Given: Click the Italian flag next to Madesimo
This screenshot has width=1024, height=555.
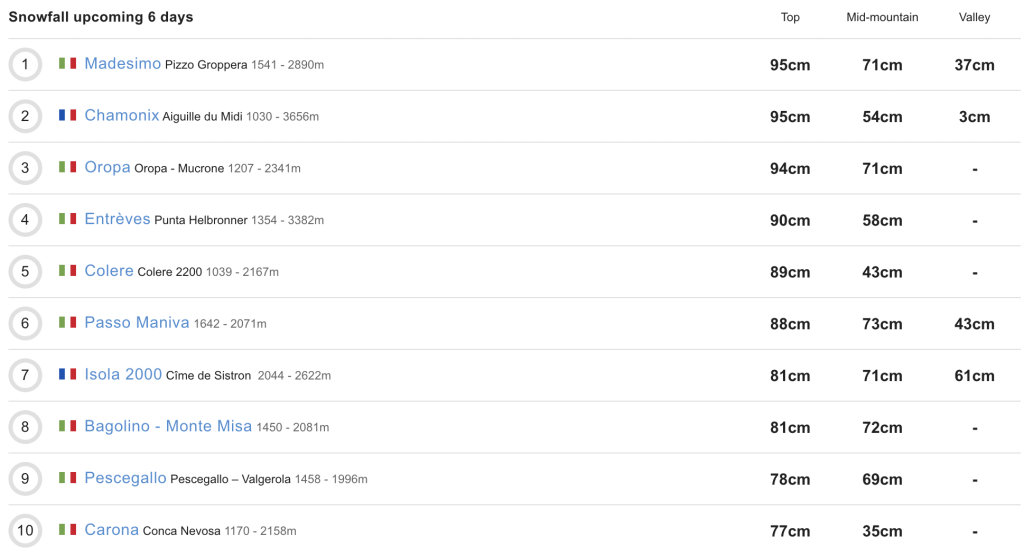Looking at the screenshot, I should [x=67, y=64].
